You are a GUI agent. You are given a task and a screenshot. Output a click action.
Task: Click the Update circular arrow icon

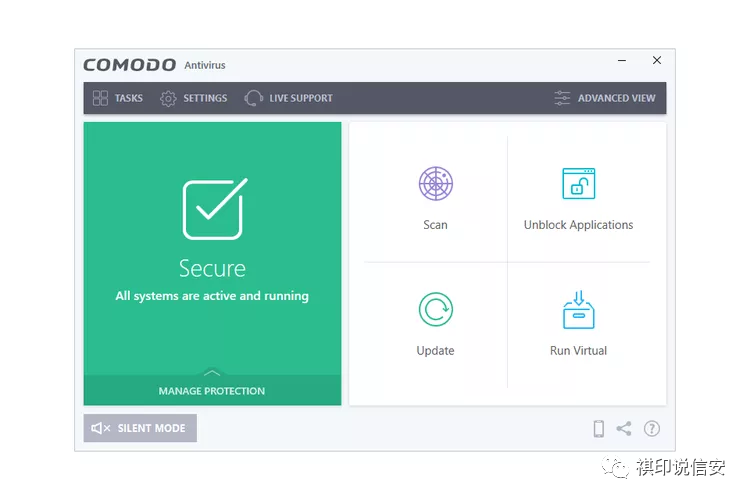[435, 310]
